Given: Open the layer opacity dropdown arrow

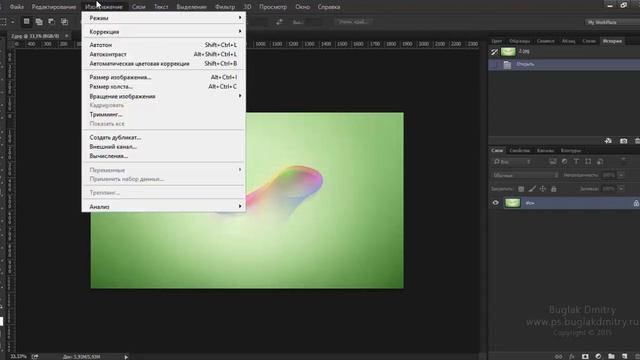Looking at the screenshot, I should [x=621, y=175].
